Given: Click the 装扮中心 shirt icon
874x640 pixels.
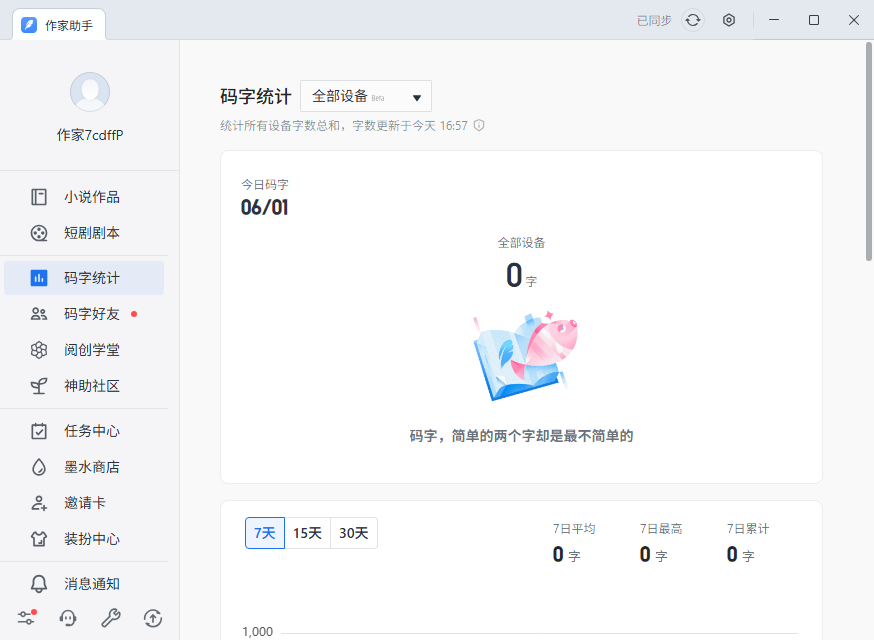Looking at the screenshot, I should 39,539.
